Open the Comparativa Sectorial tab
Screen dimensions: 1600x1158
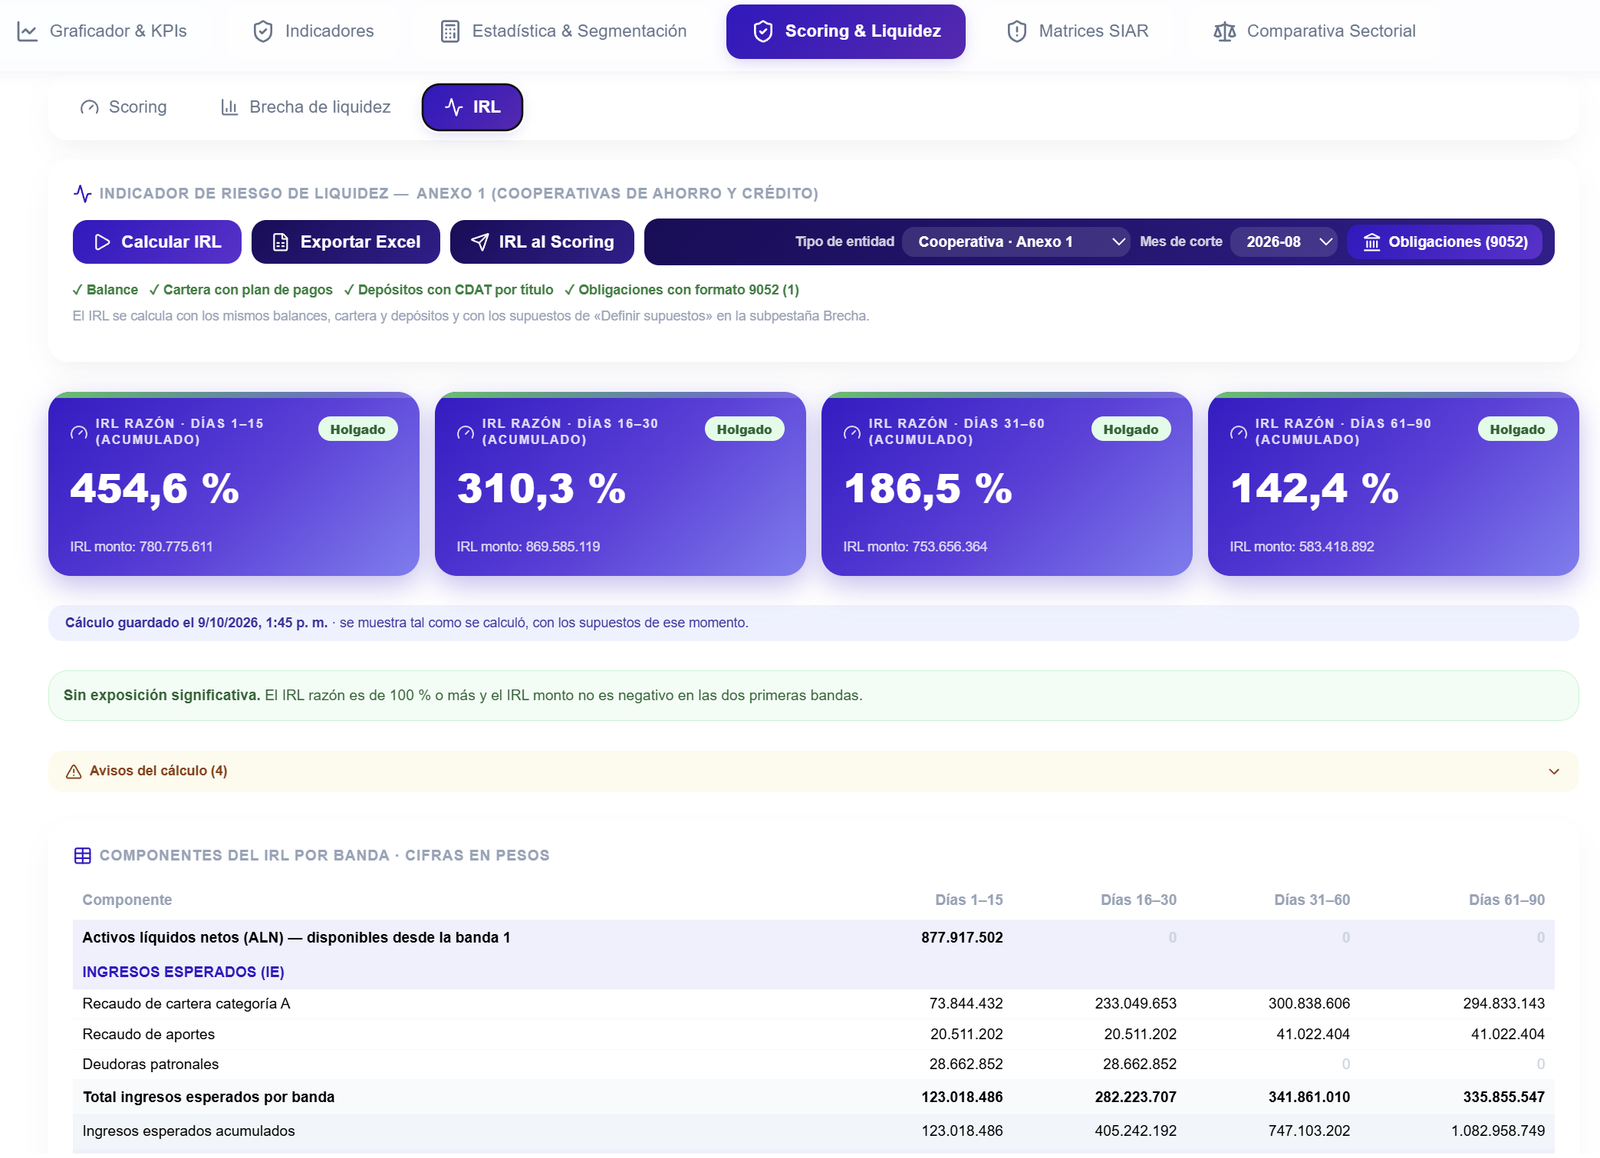[1315, 31]
